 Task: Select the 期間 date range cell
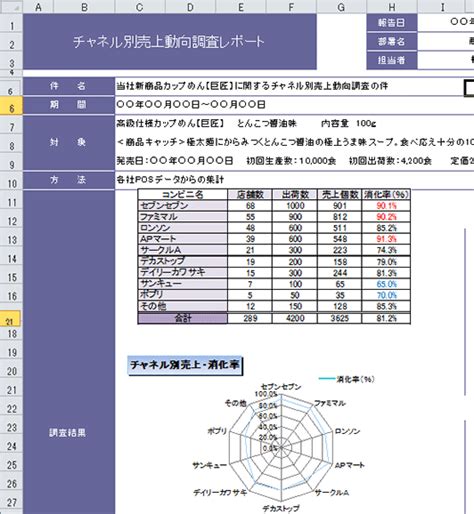[x=294, y=105]
